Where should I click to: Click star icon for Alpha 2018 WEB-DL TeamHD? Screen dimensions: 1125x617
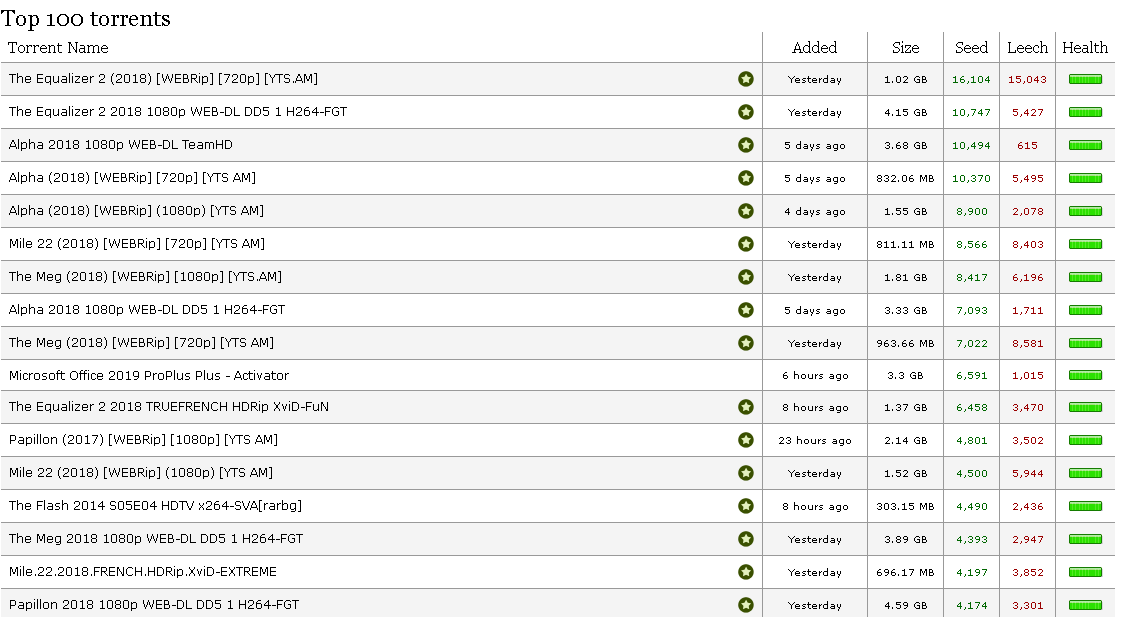(745, 145)
